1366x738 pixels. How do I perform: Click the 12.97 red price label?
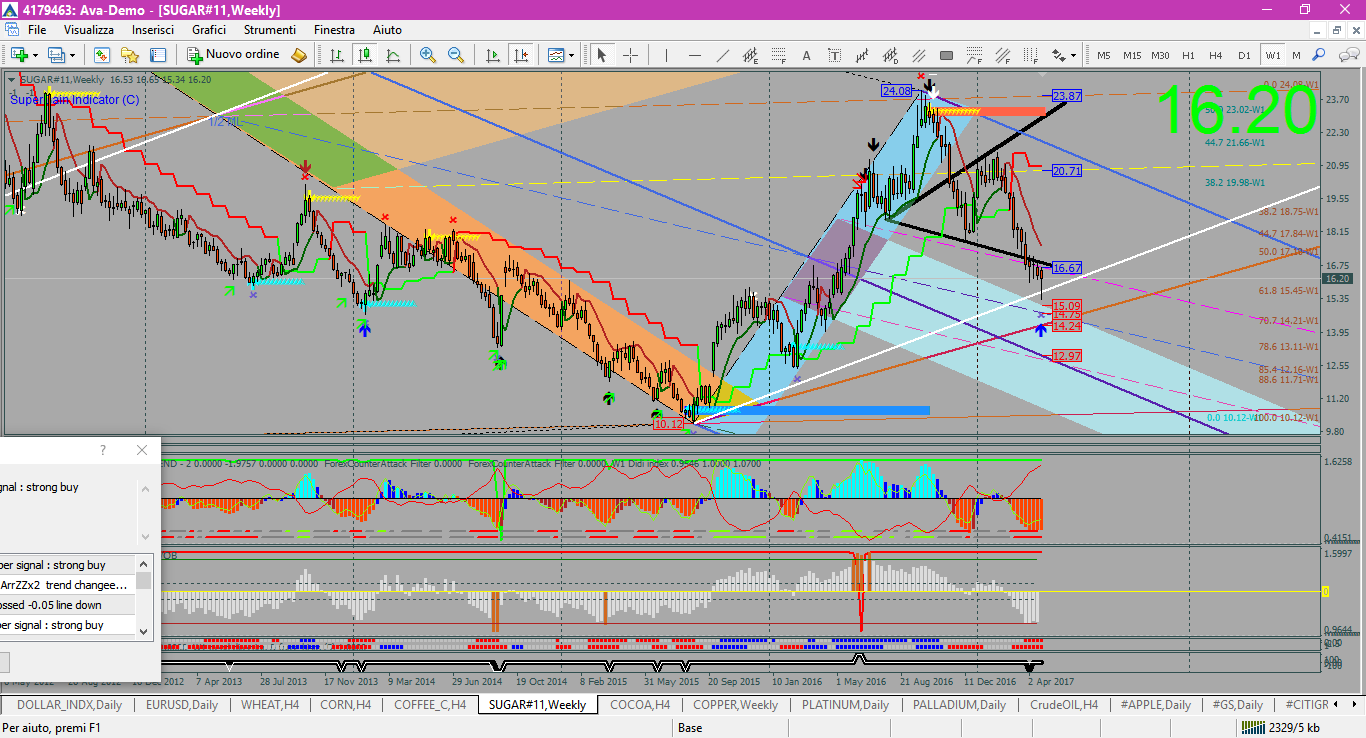[x=1067, y=356]
